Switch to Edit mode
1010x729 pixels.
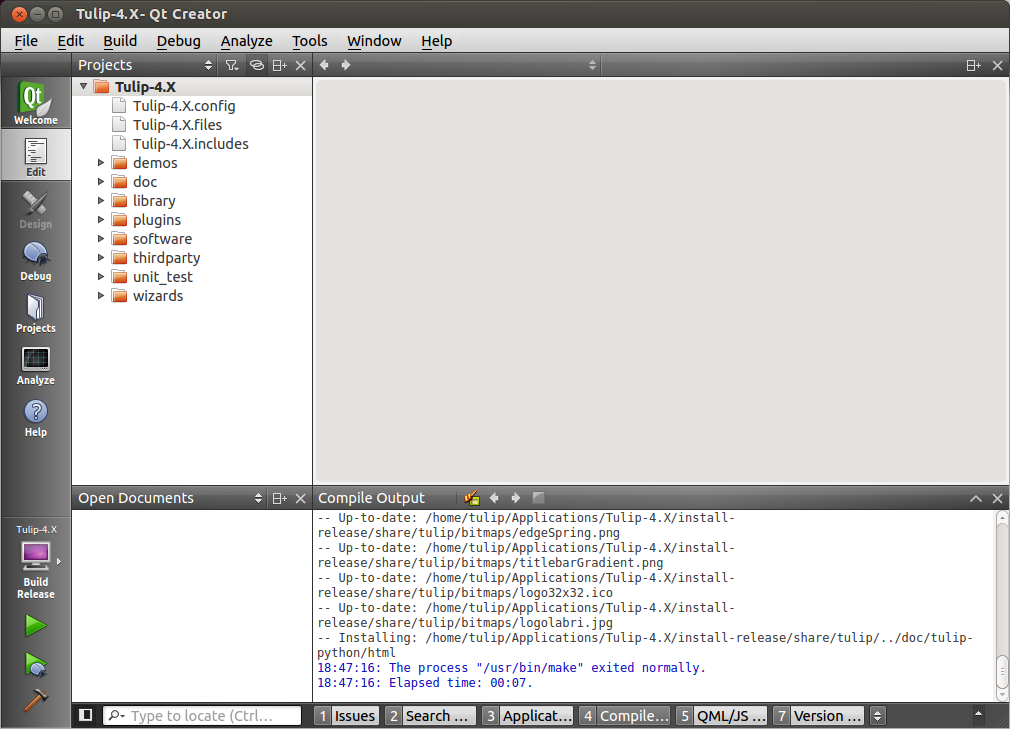tap(36, 155)
